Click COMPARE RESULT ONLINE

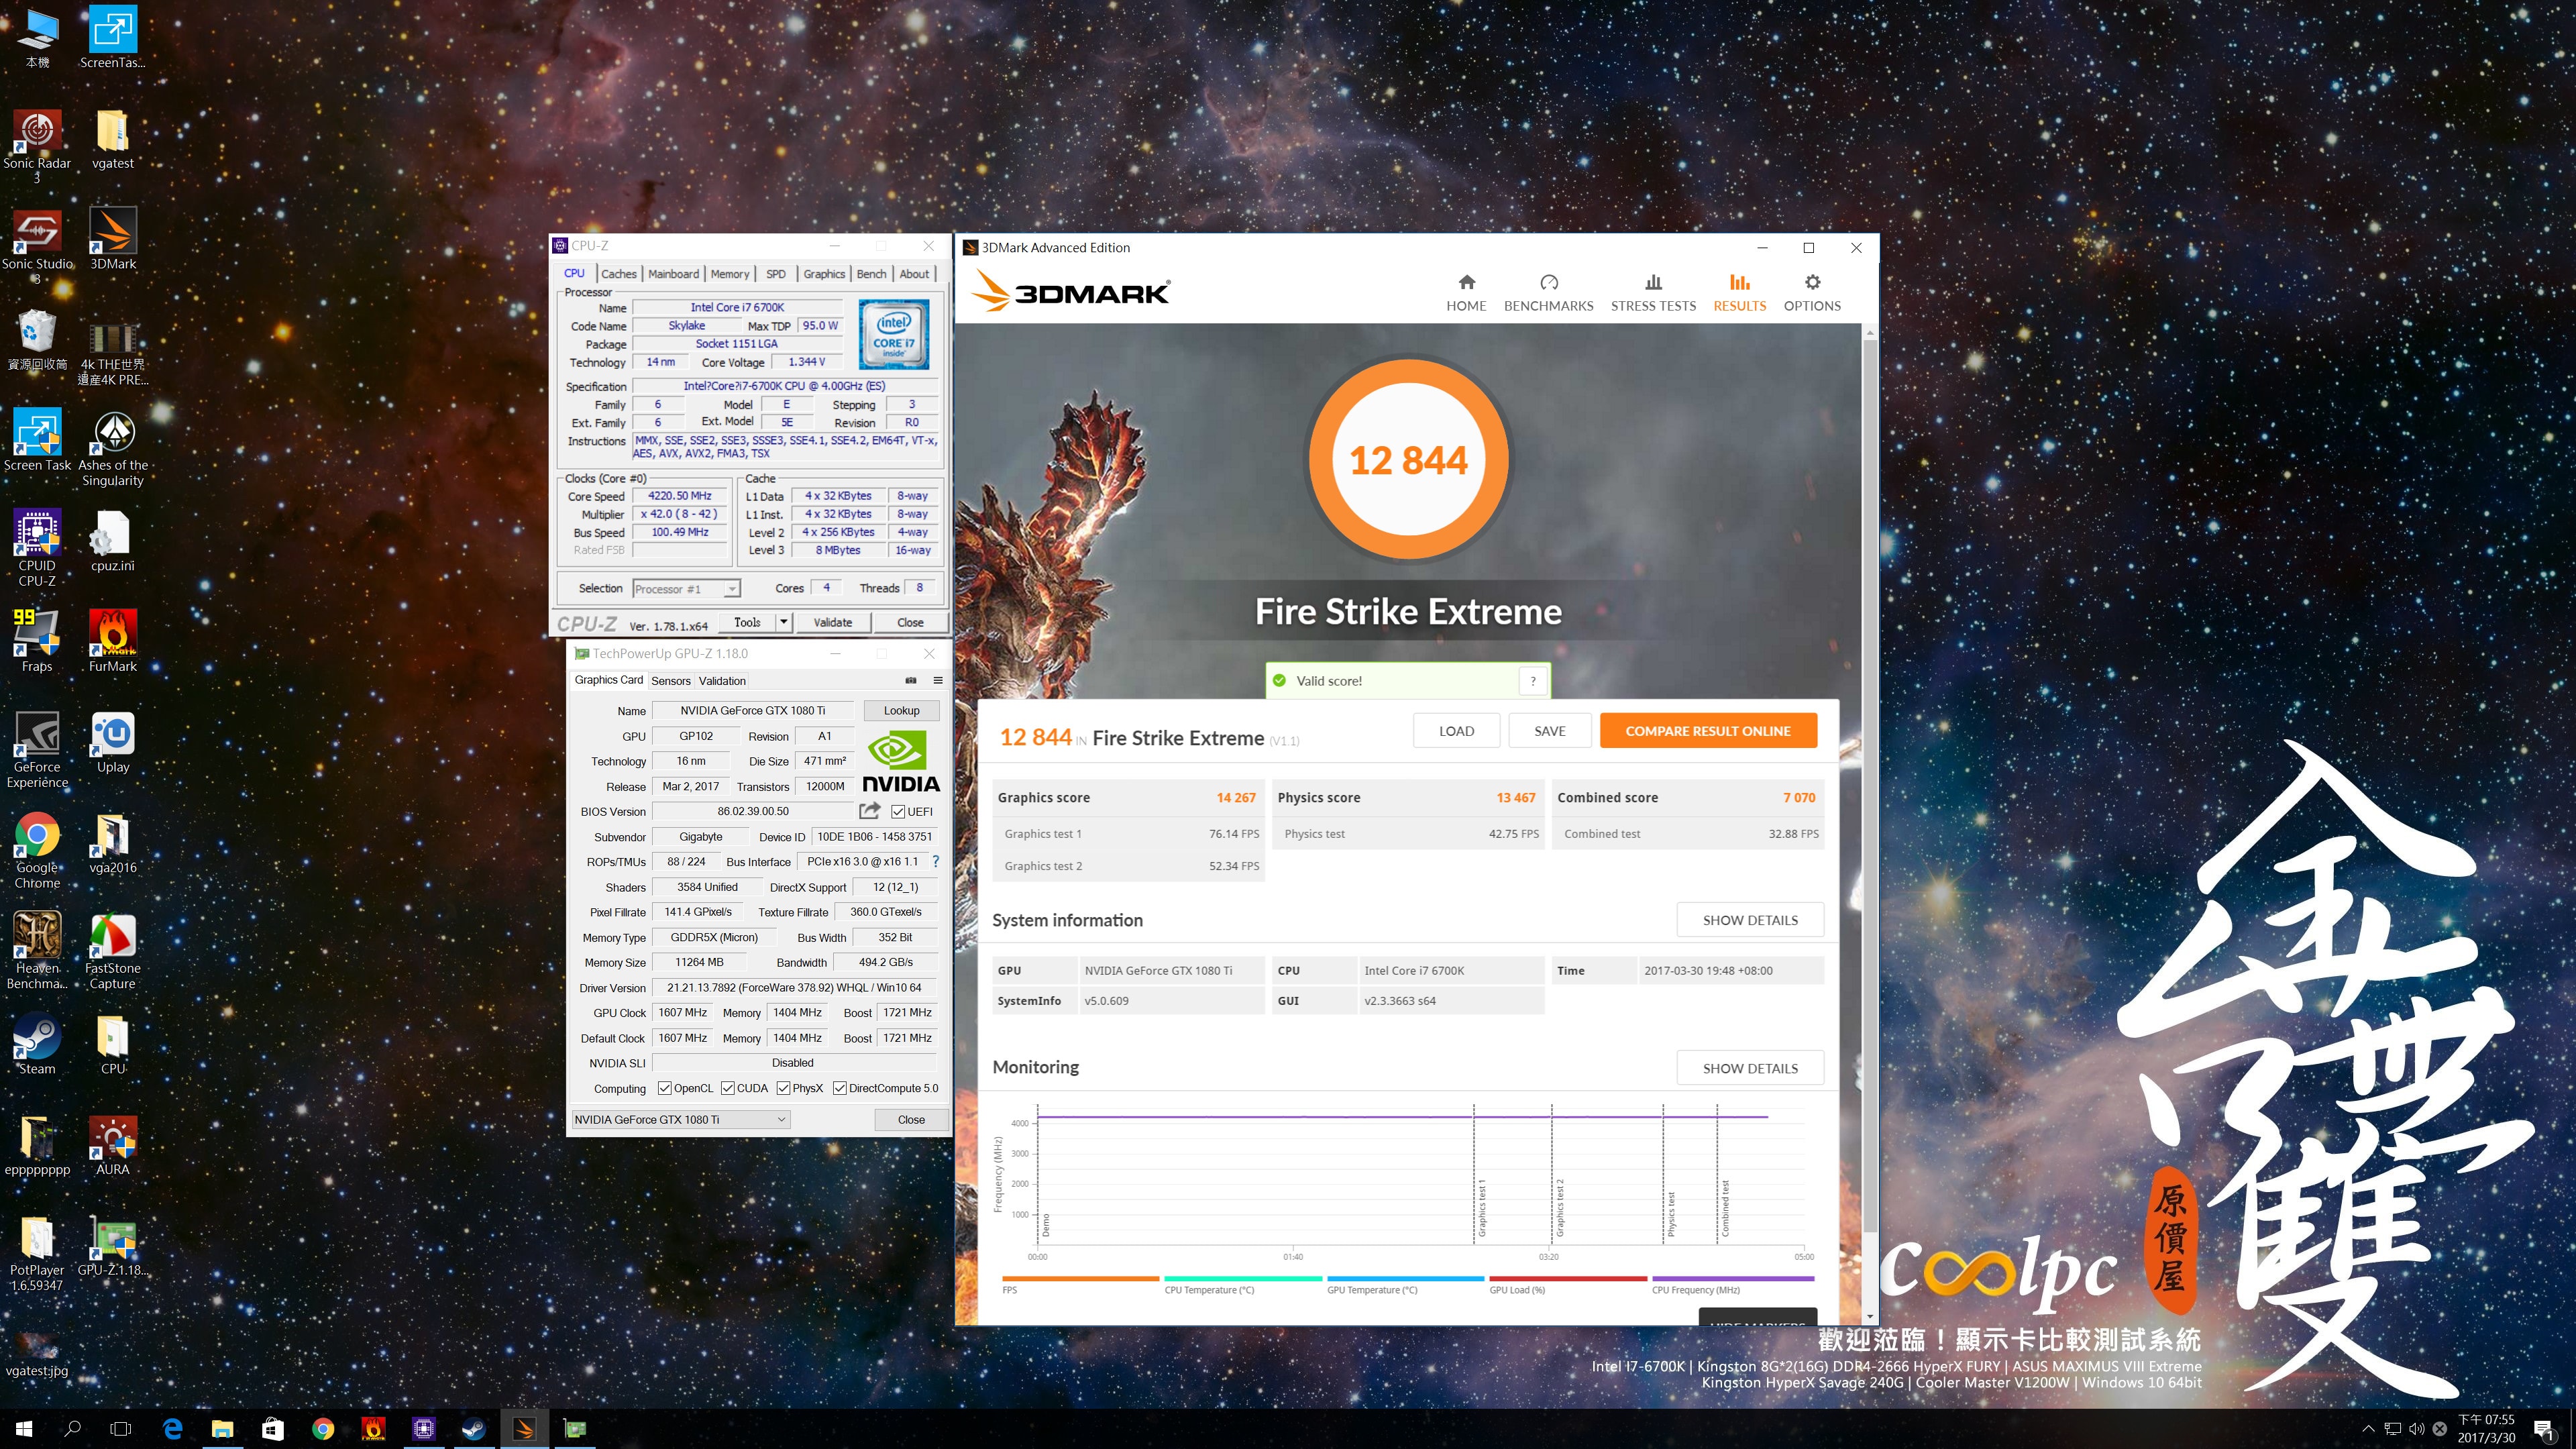[1707, 731]
